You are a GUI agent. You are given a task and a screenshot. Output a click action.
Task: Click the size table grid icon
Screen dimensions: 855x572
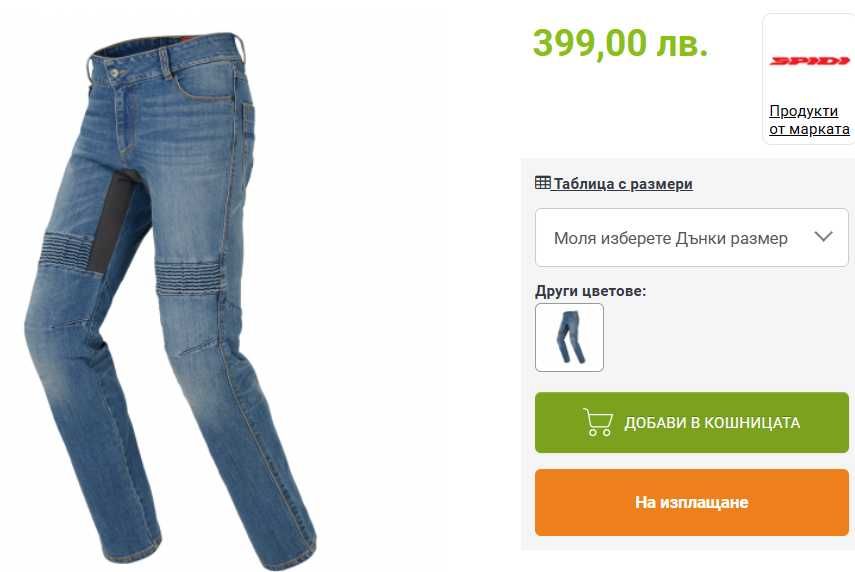click(x=543, y=183)
